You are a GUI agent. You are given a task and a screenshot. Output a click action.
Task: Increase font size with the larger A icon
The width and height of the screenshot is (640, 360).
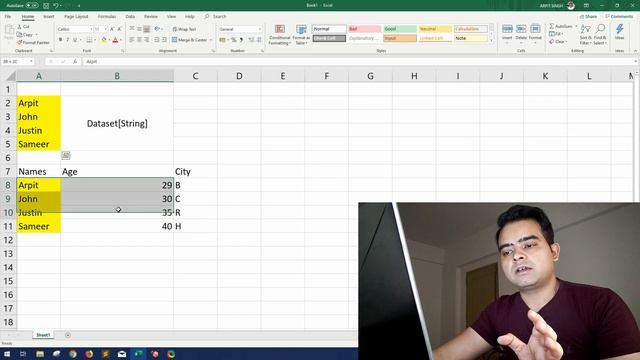(113, 29)
